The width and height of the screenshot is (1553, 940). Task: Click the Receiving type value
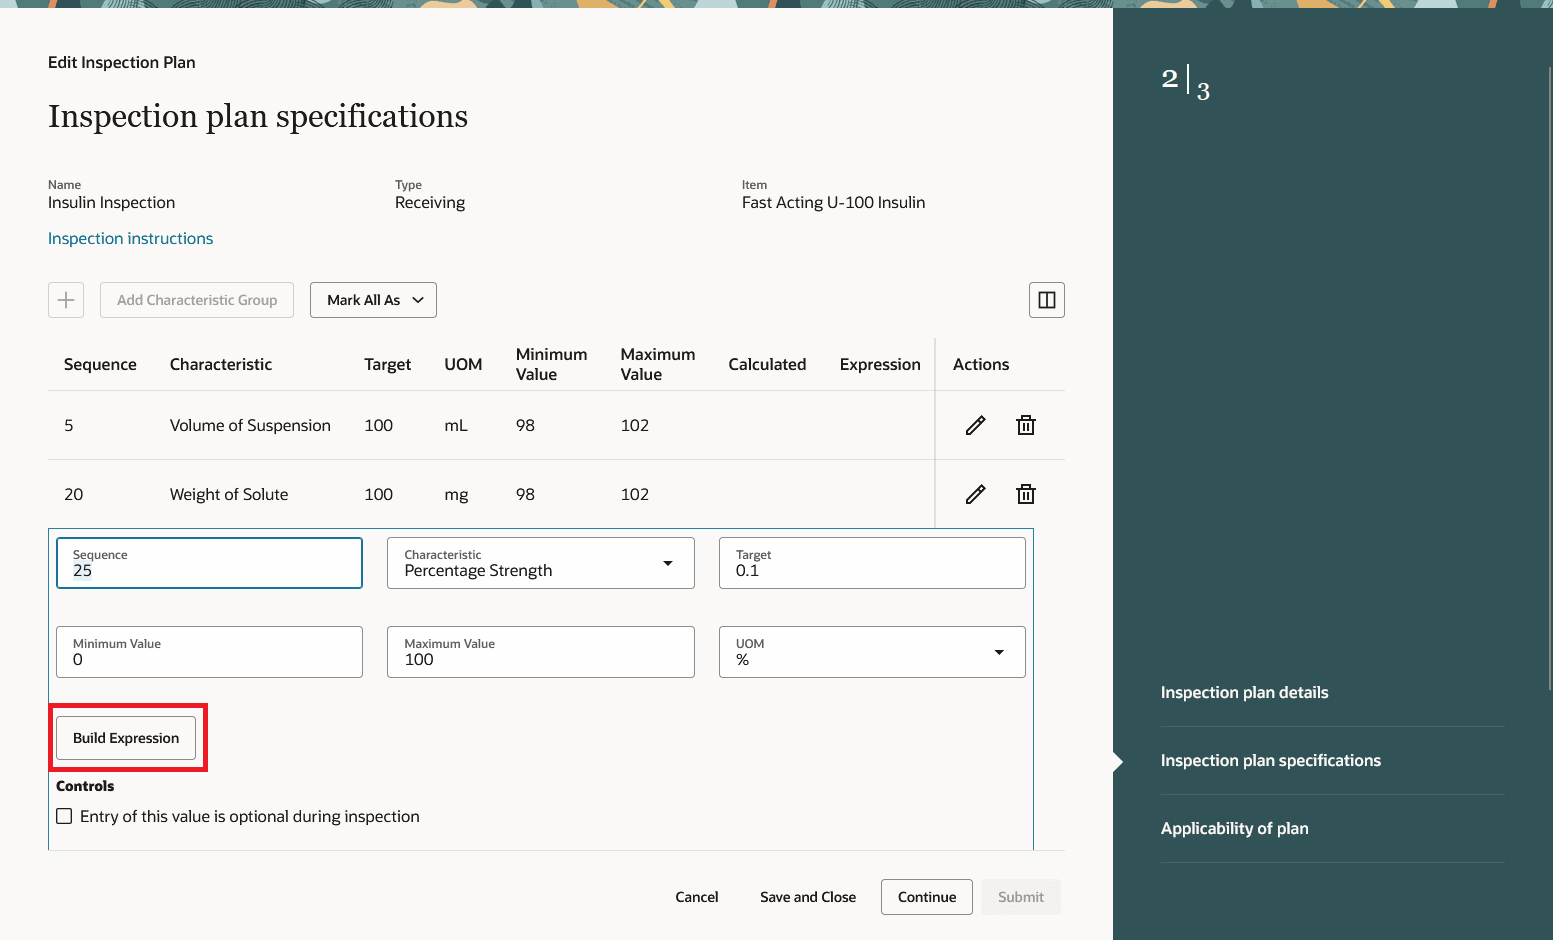[x=430, y=202]
